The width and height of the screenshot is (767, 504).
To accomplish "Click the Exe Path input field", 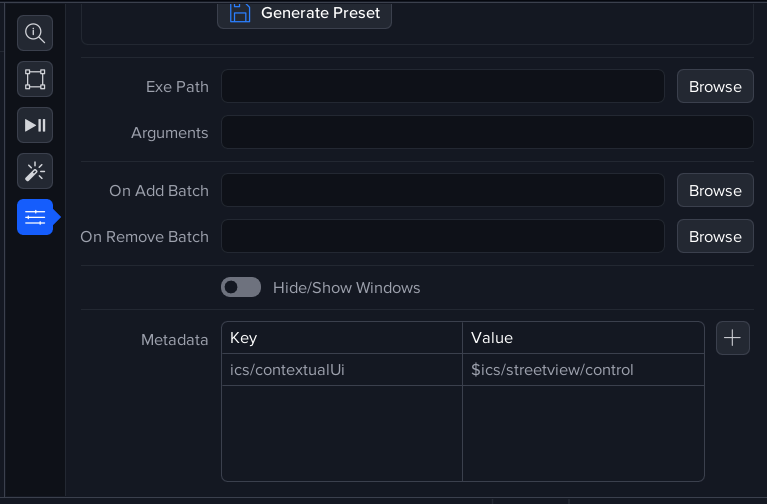I will pyautogui.click(x=442, y=87).
